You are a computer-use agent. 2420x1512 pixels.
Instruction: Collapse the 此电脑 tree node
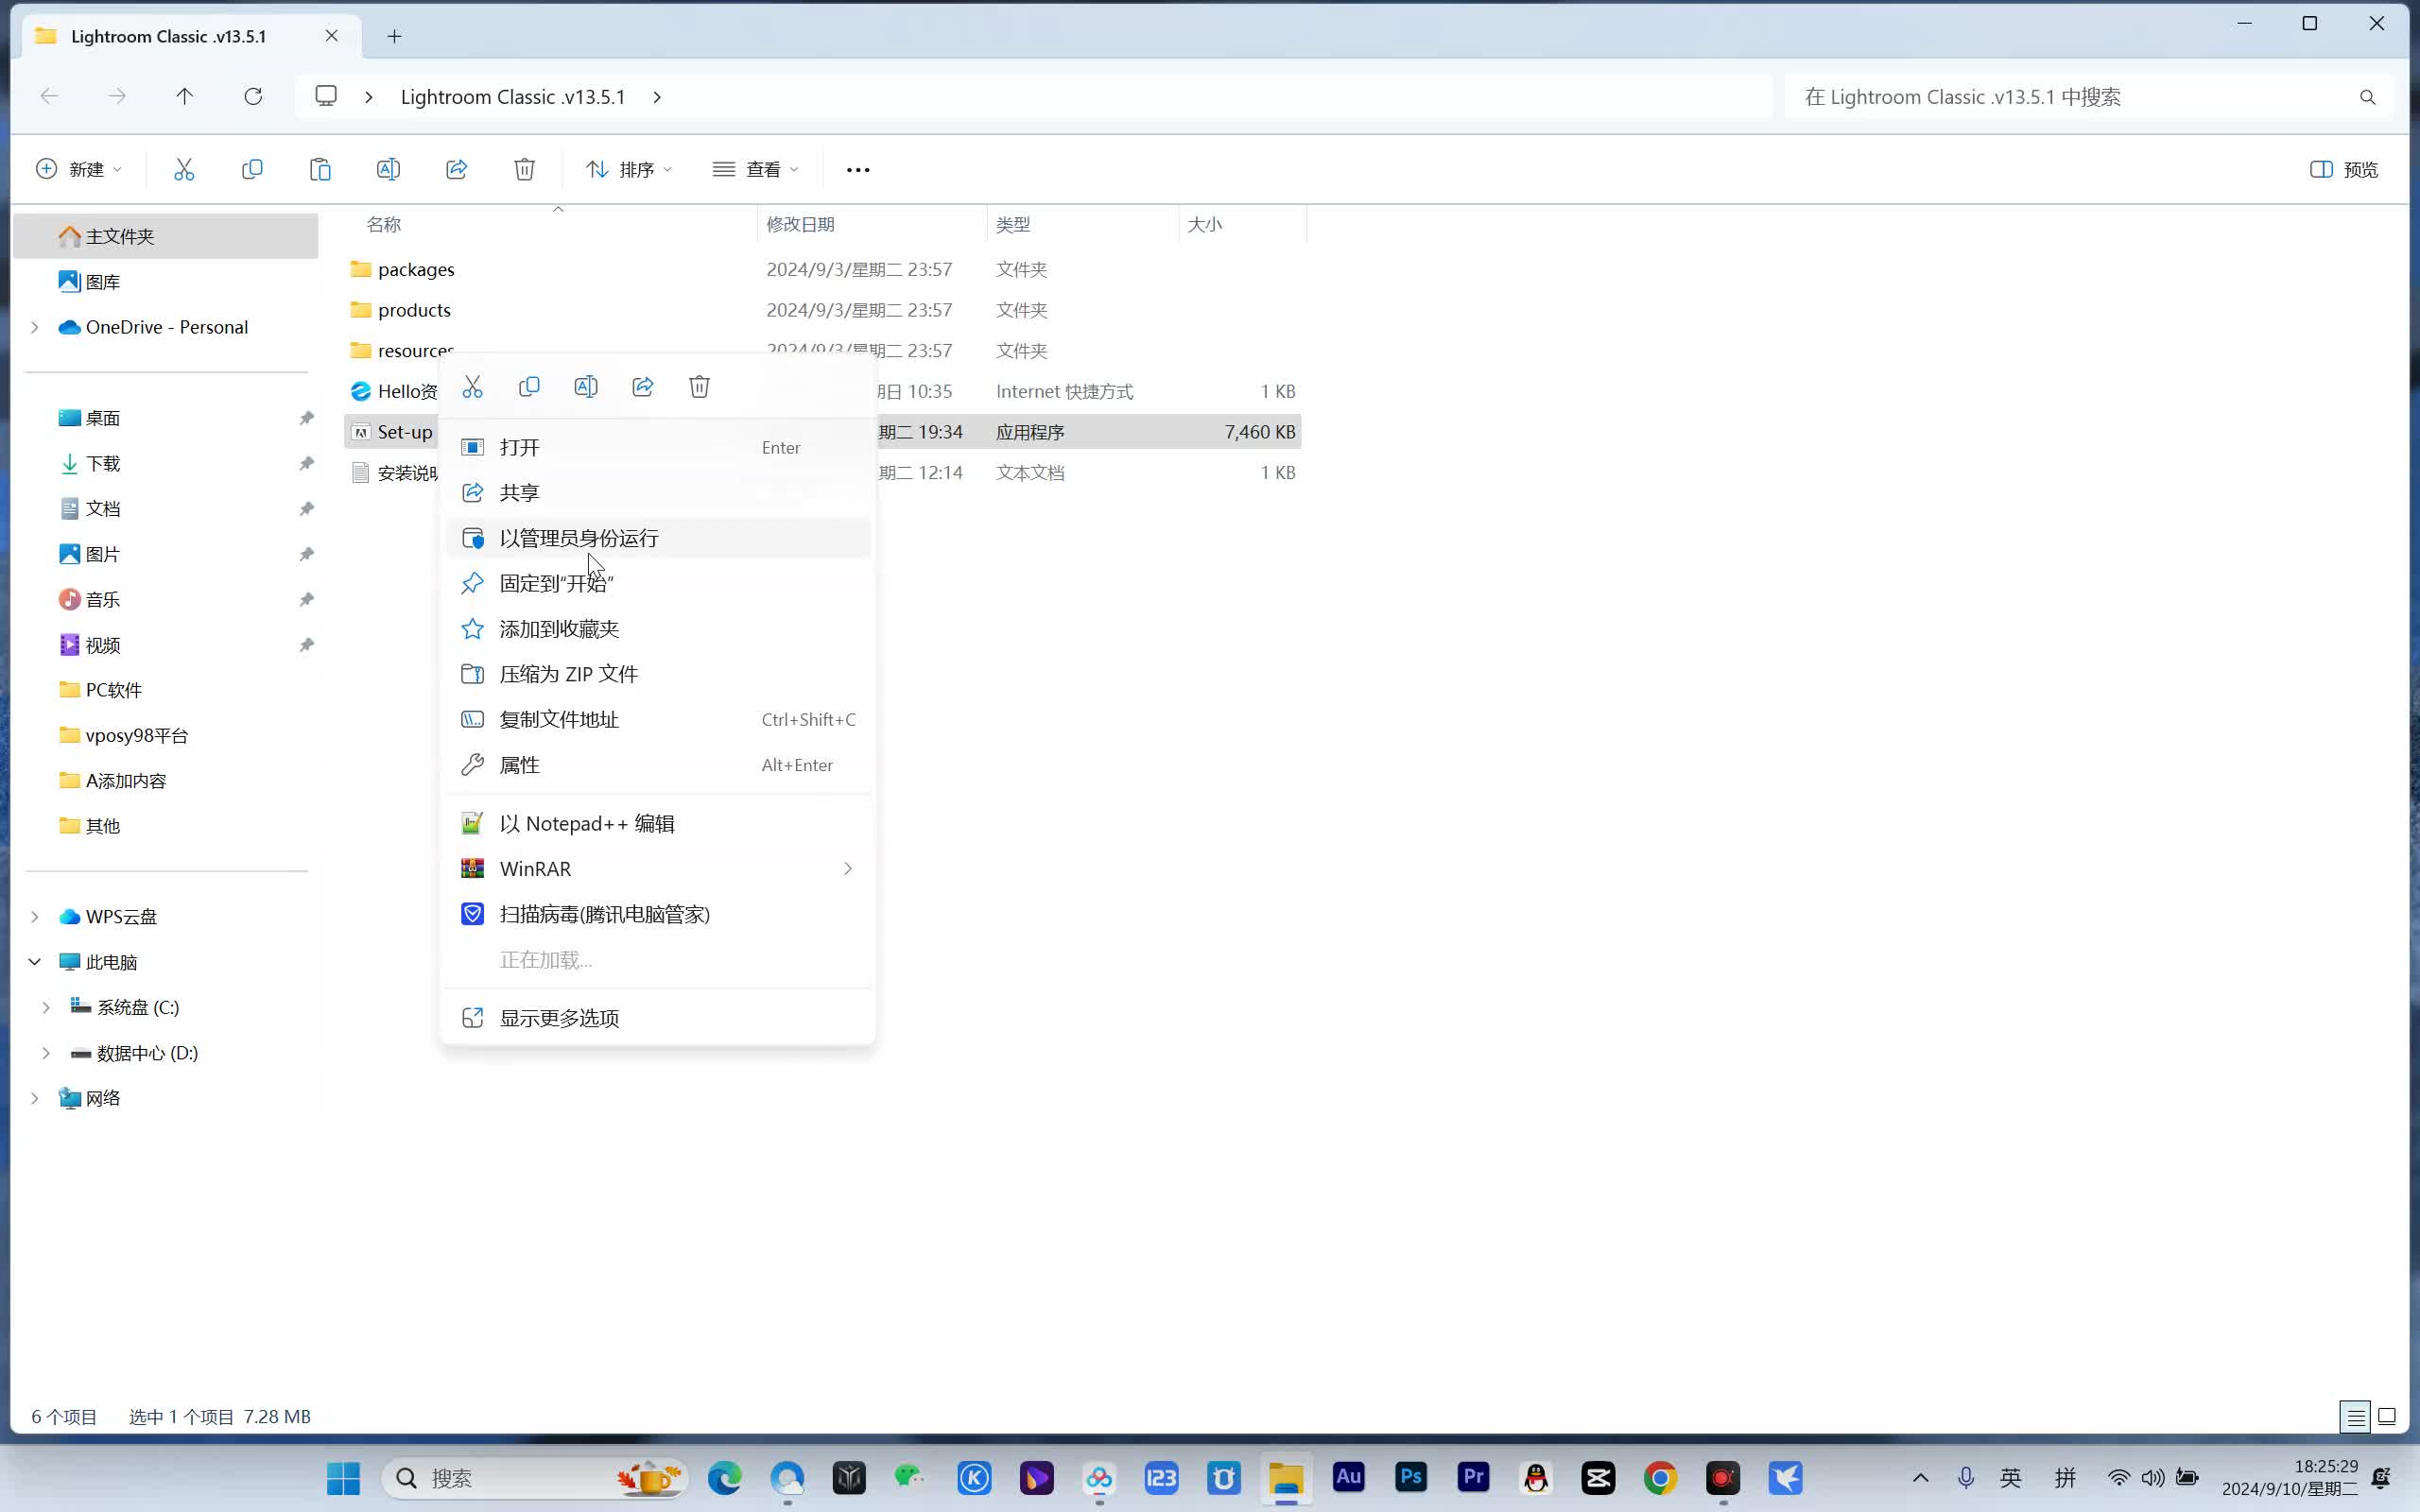35,962
